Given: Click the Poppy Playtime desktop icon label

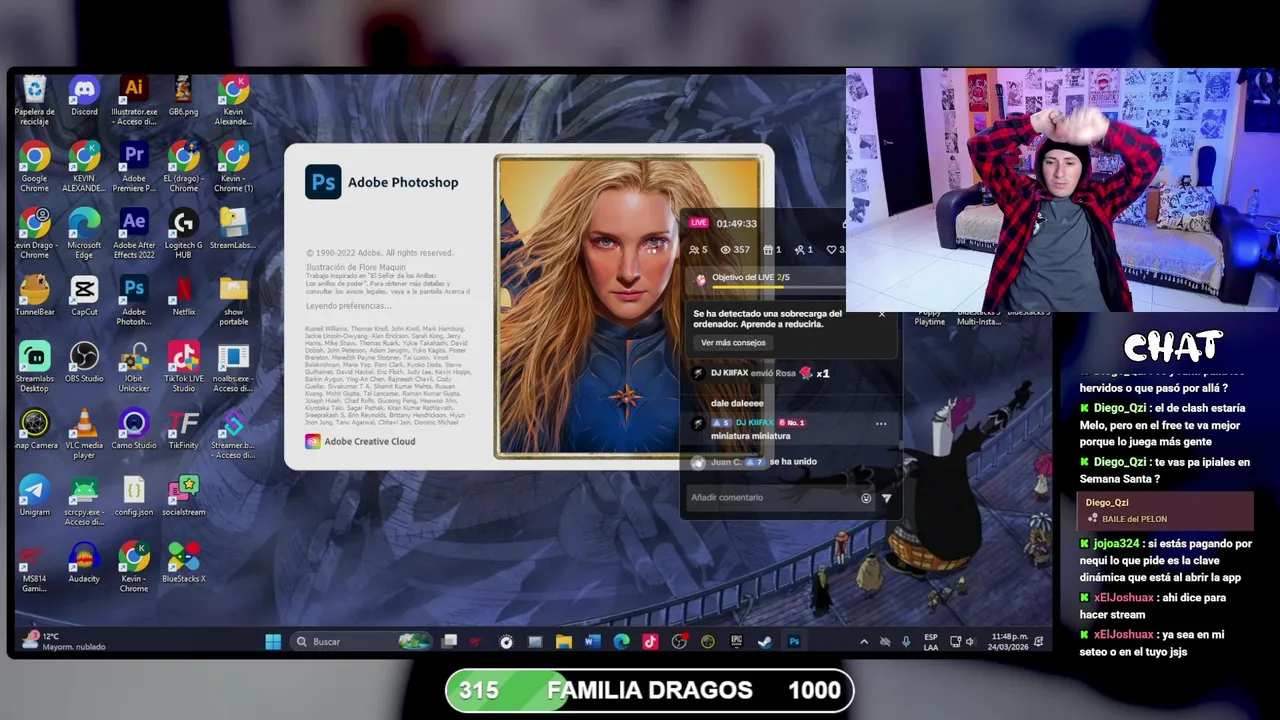Looking at the screenshot, I should pos(929,317).
